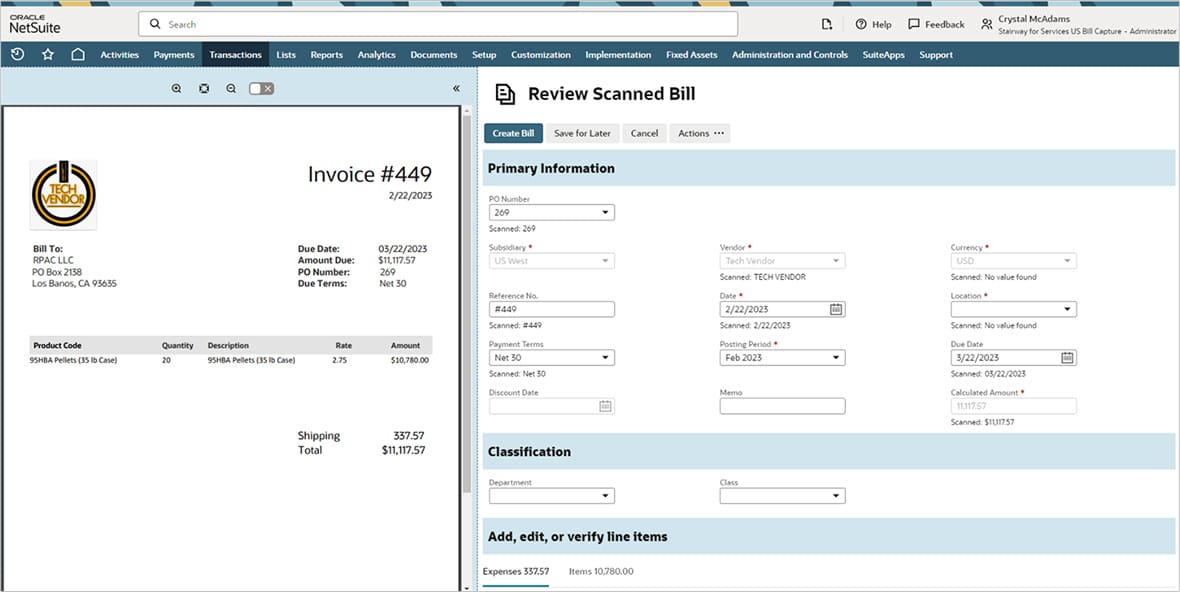Open the NetSuite Home icon
Viewport: 1180px width, 592px height.
79,54
